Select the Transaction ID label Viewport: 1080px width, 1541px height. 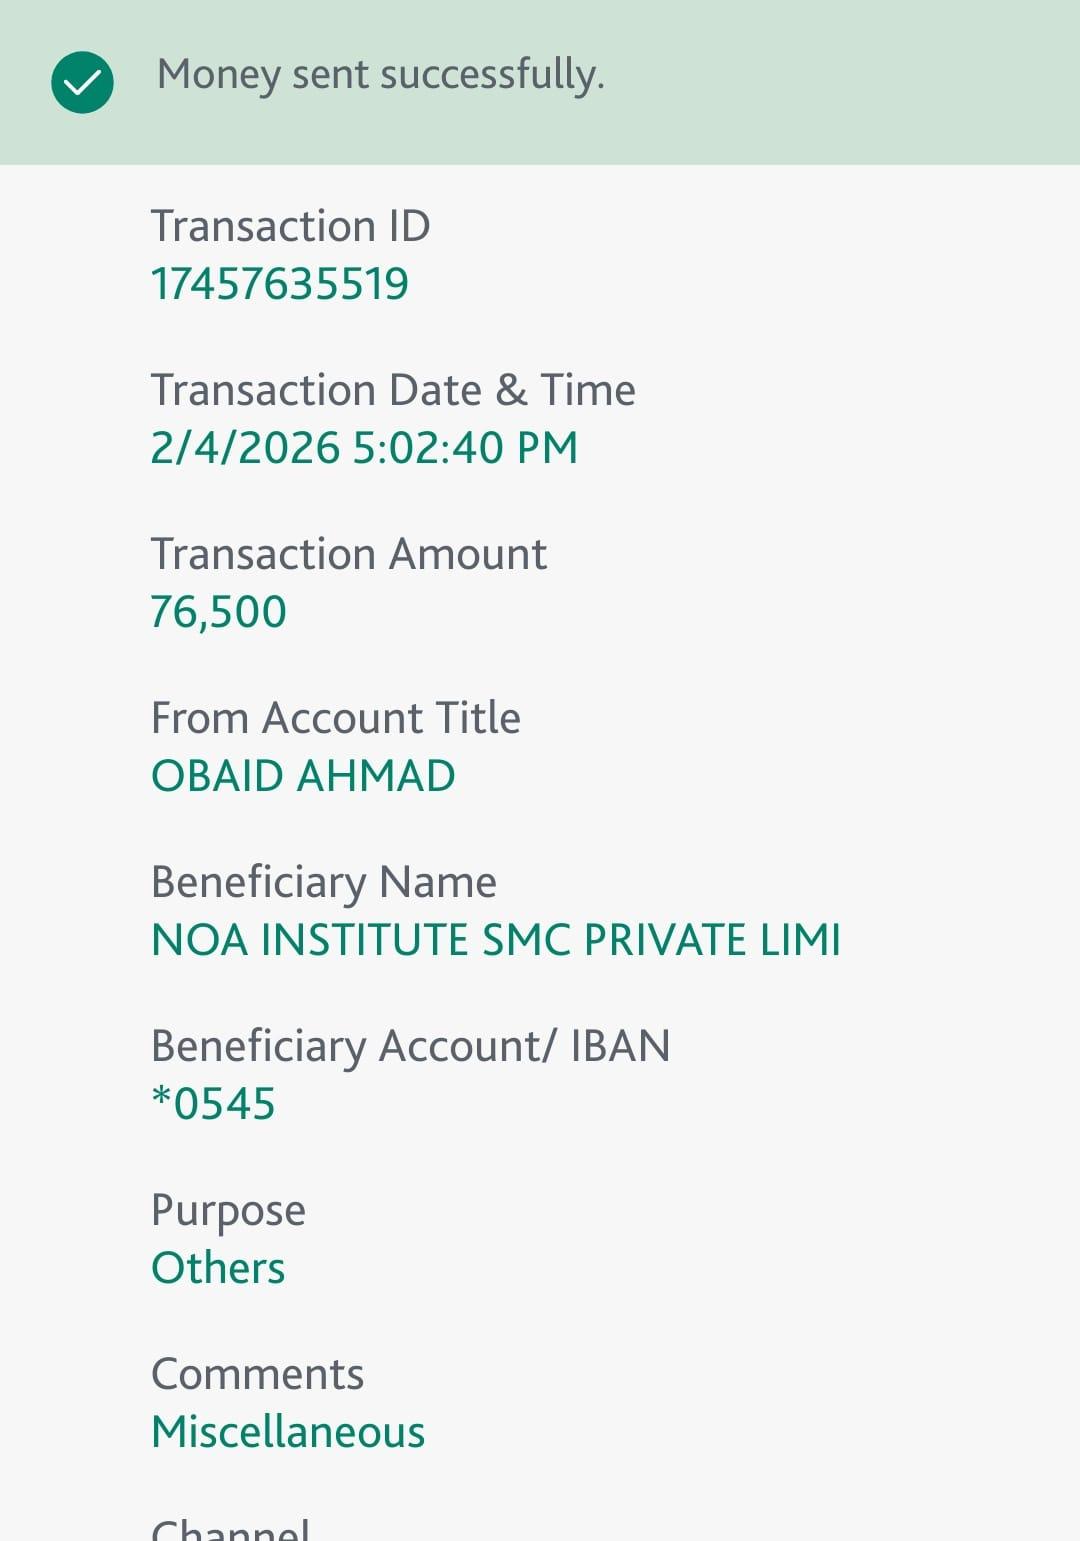[x=290, y=226]
